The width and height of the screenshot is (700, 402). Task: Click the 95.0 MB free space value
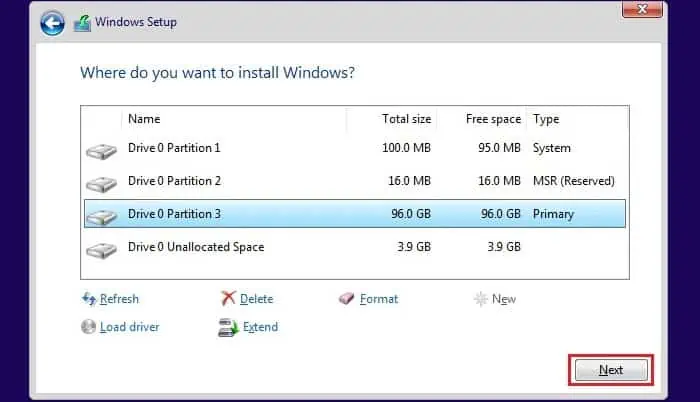(499, 148)
